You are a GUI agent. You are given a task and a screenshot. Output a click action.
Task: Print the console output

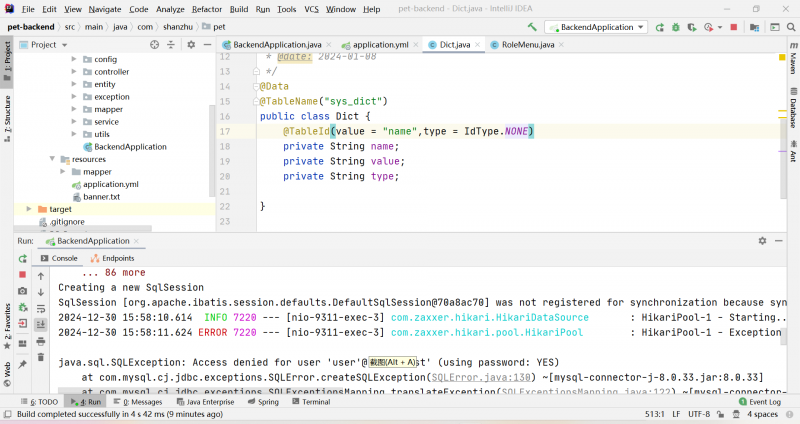[41, 341]
